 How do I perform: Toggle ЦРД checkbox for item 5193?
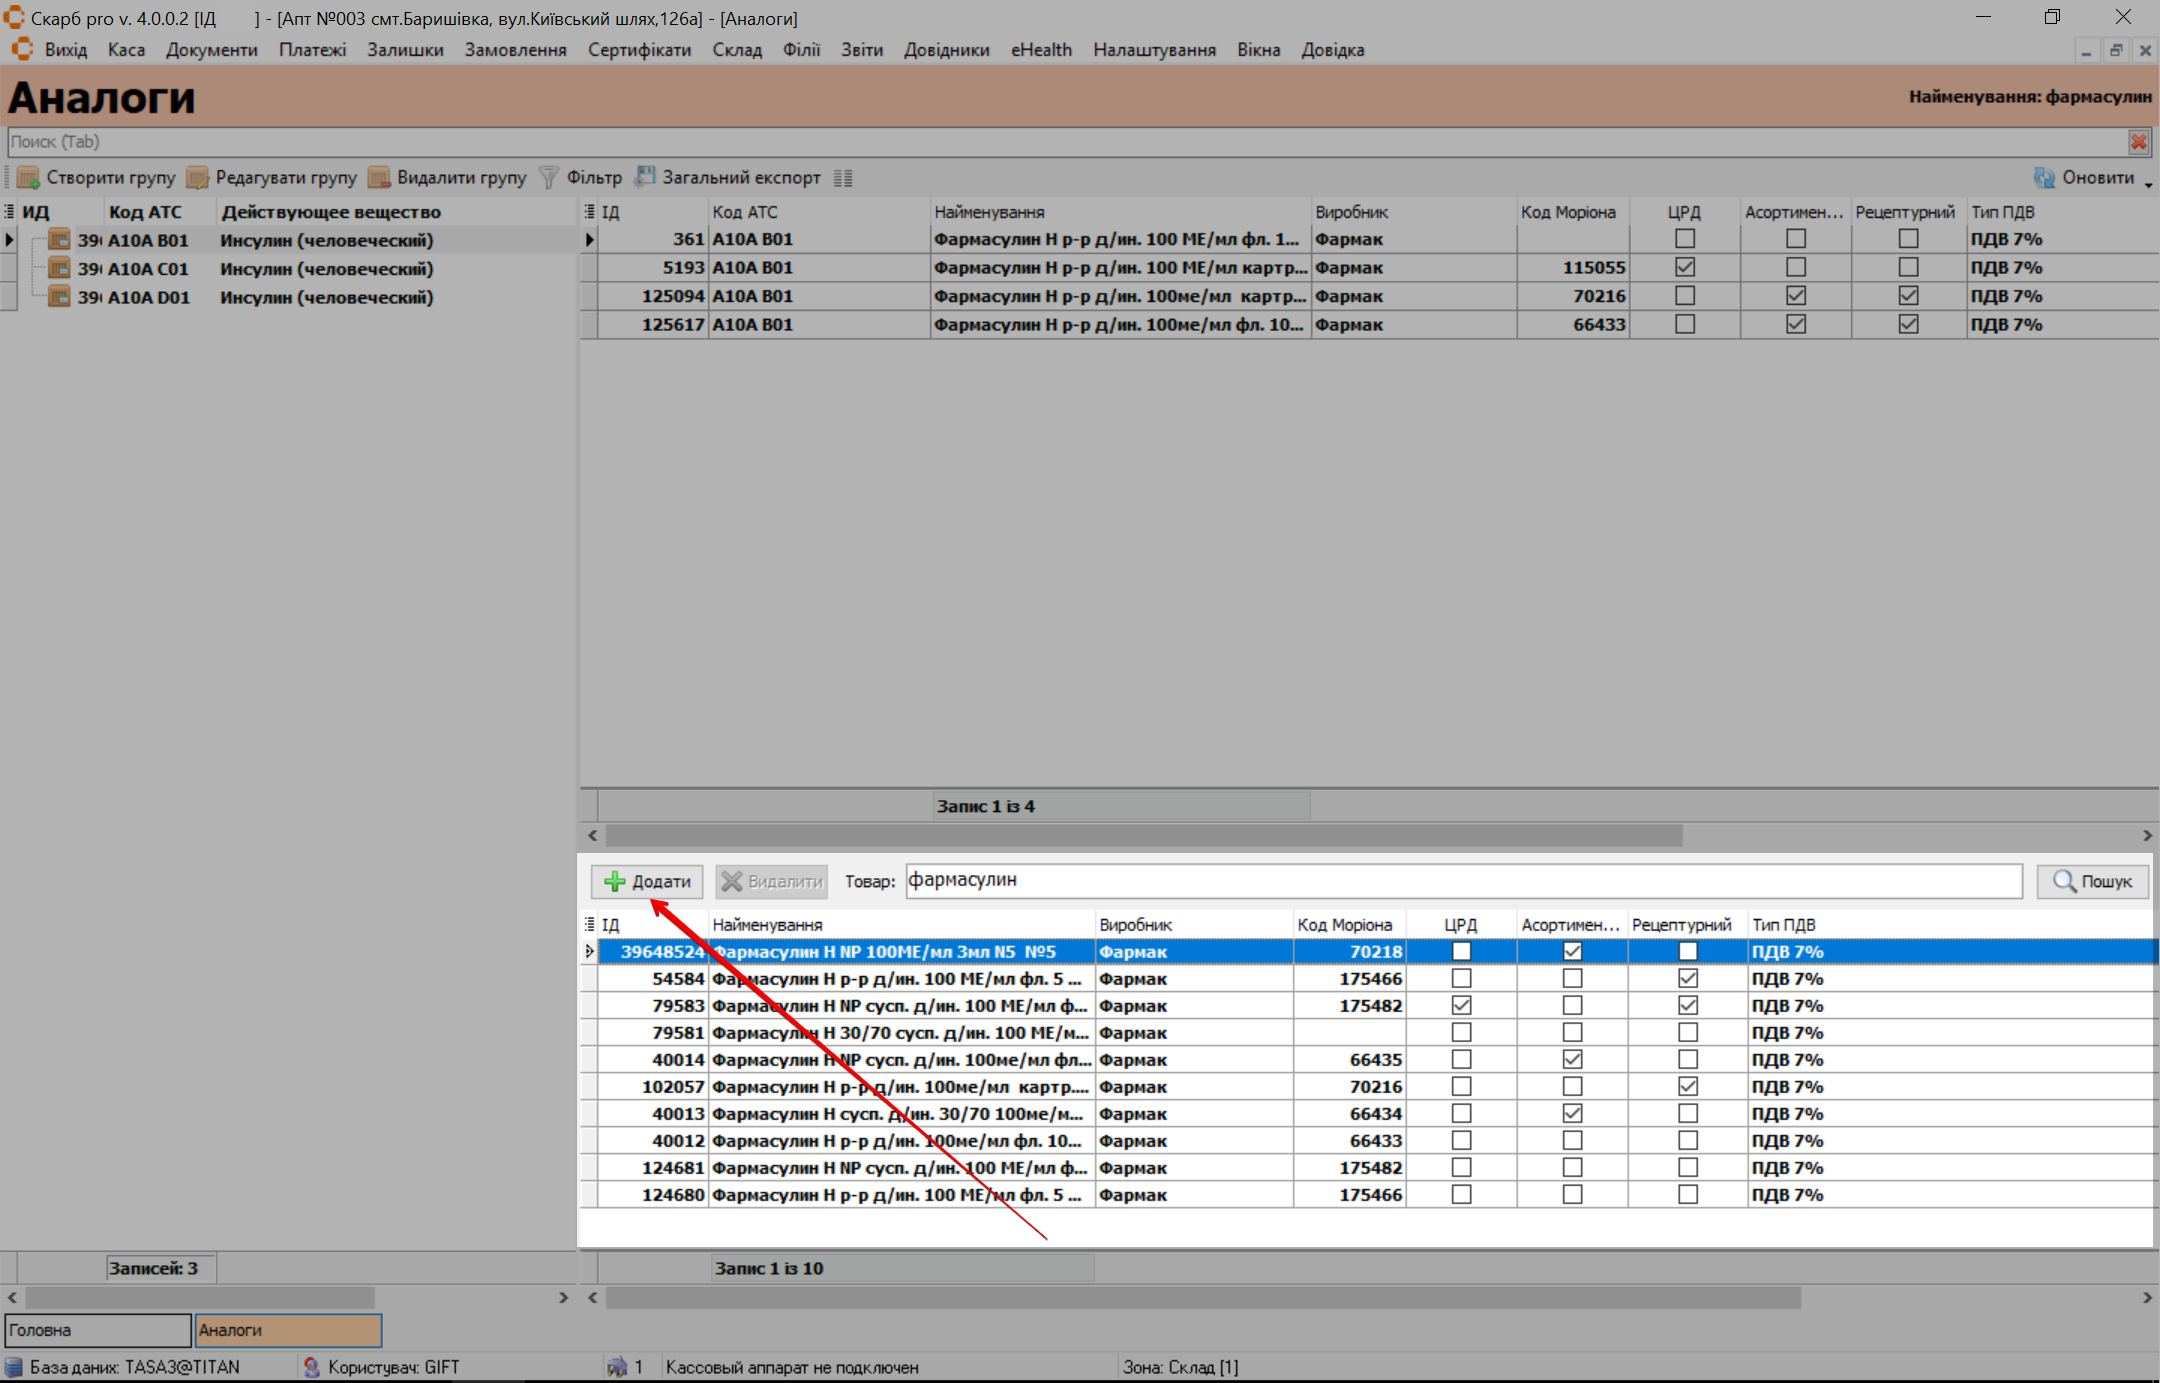[1685, 267]
